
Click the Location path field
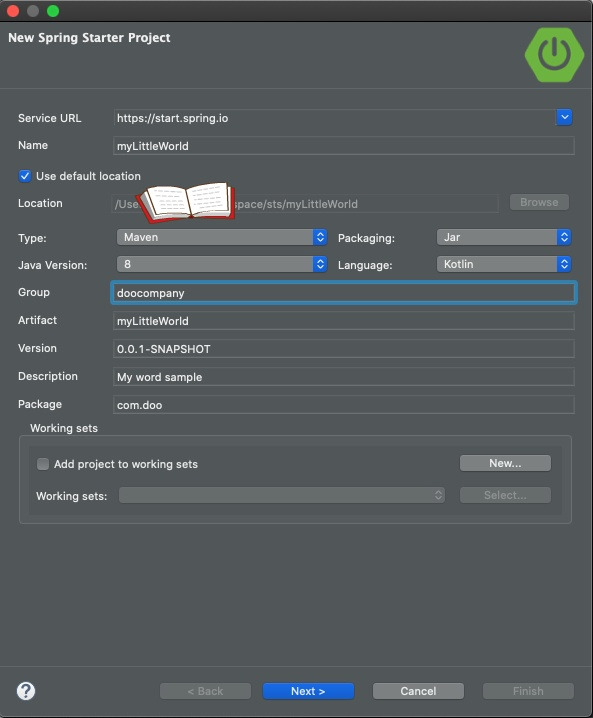point(305,204)
